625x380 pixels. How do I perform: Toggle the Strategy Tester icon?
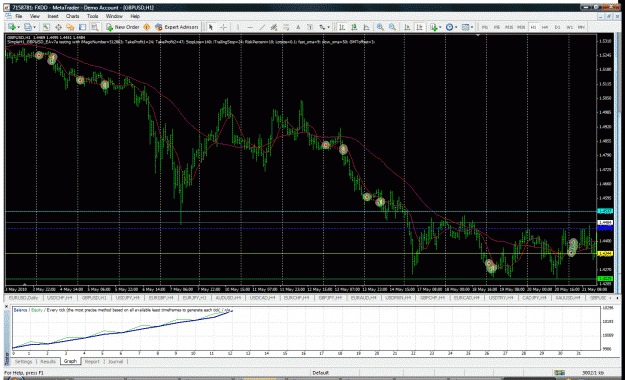pyautogui.click(x=94, y=27)
